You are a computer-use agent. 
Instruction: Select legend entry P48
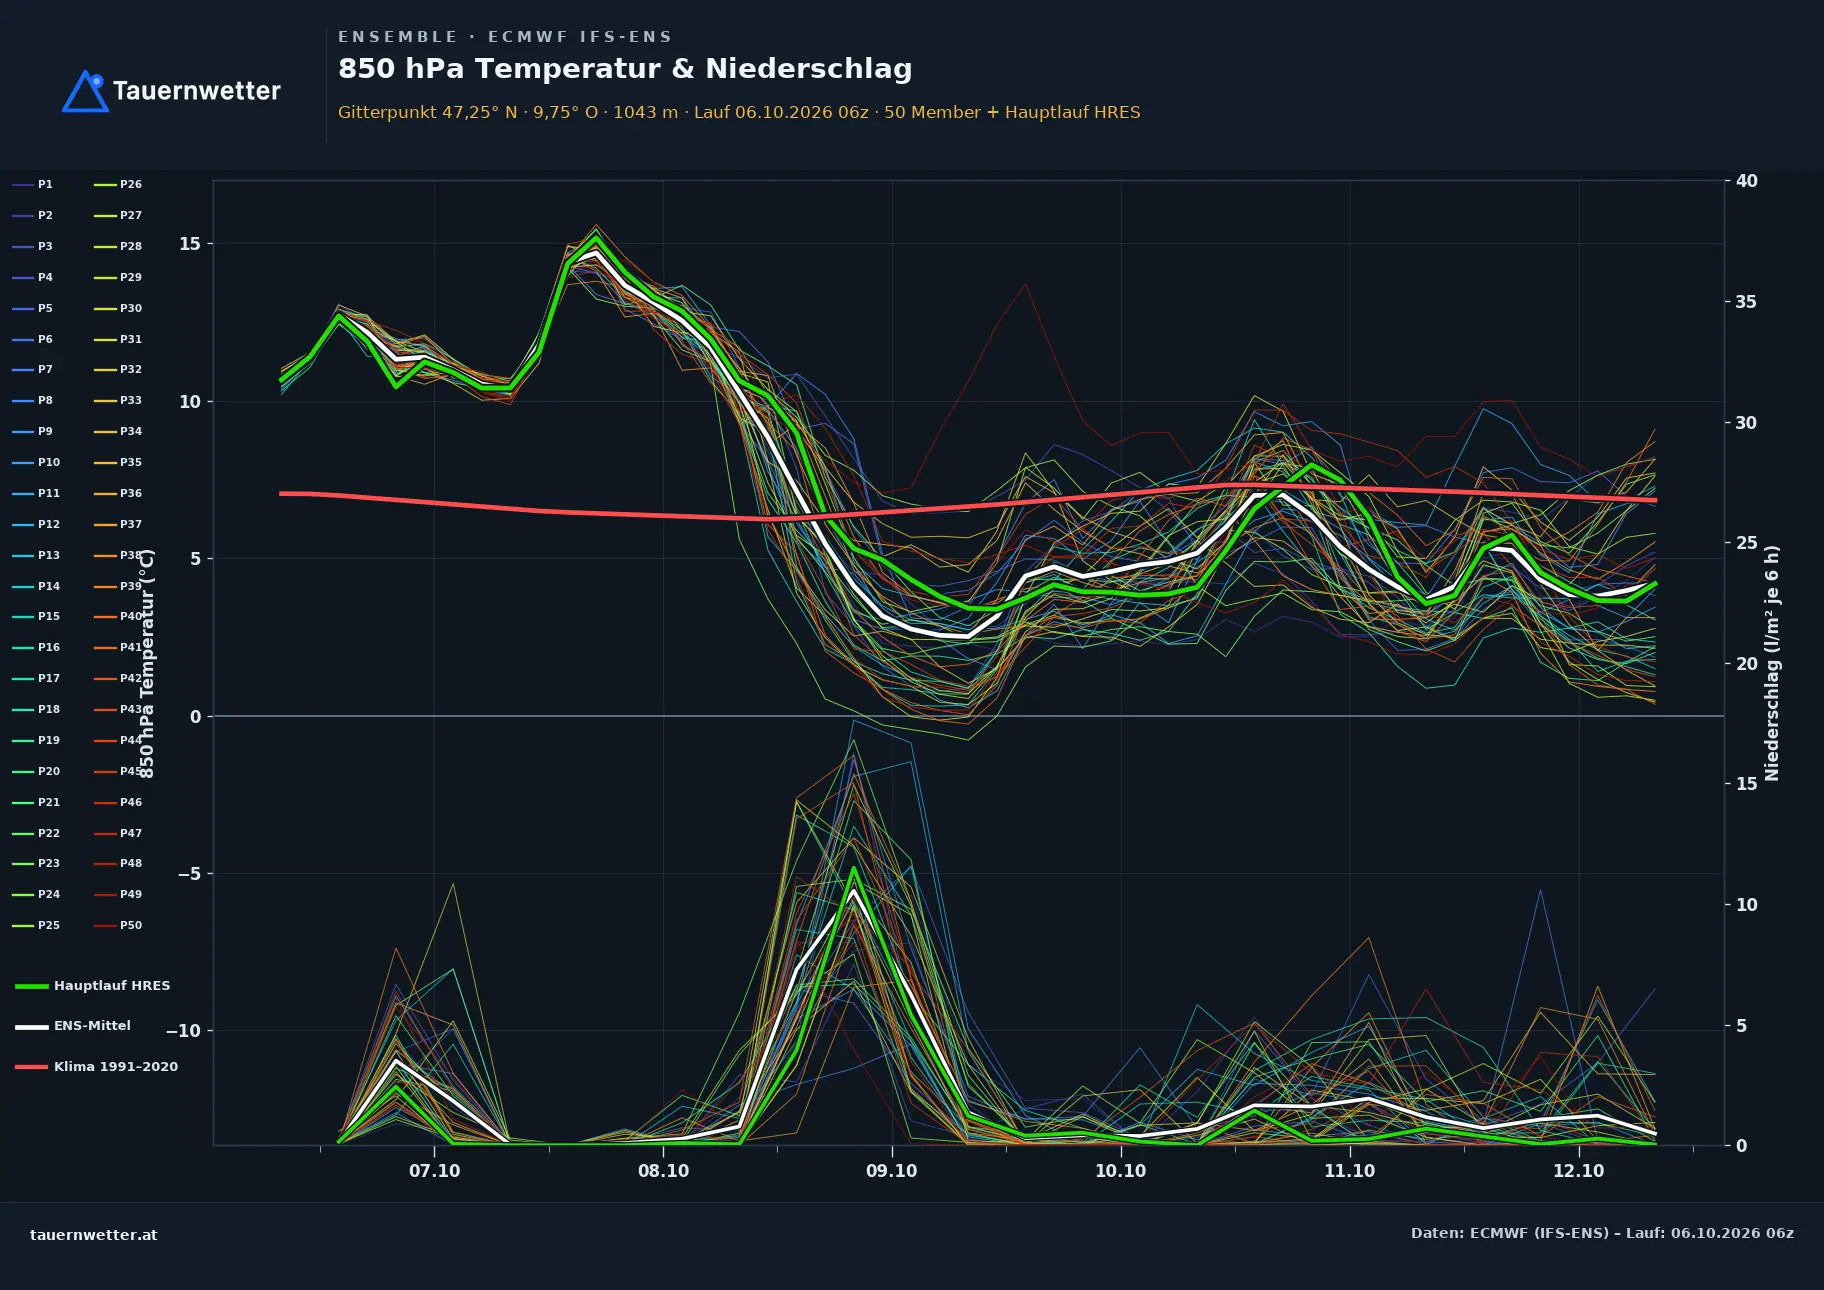tap(118, 863)
